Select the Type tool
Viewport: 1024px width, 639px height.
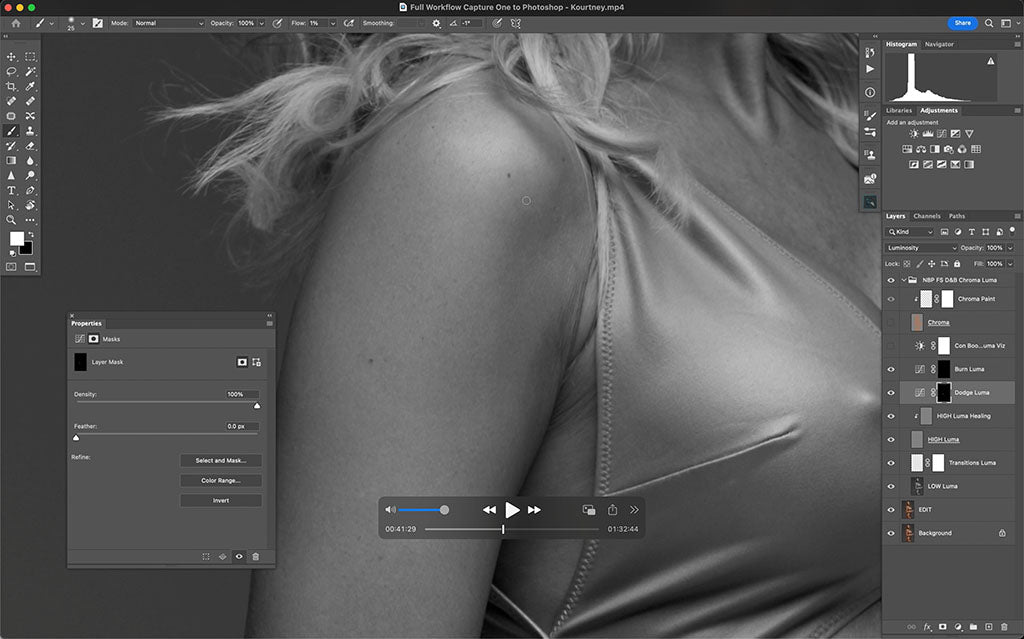[x=12, y=190]
